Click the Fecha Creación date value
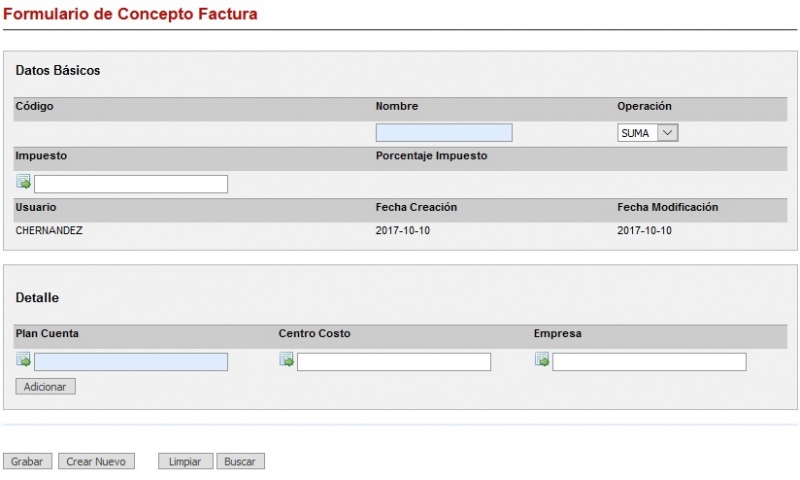800x480 pixels. (x=403, y=230)
